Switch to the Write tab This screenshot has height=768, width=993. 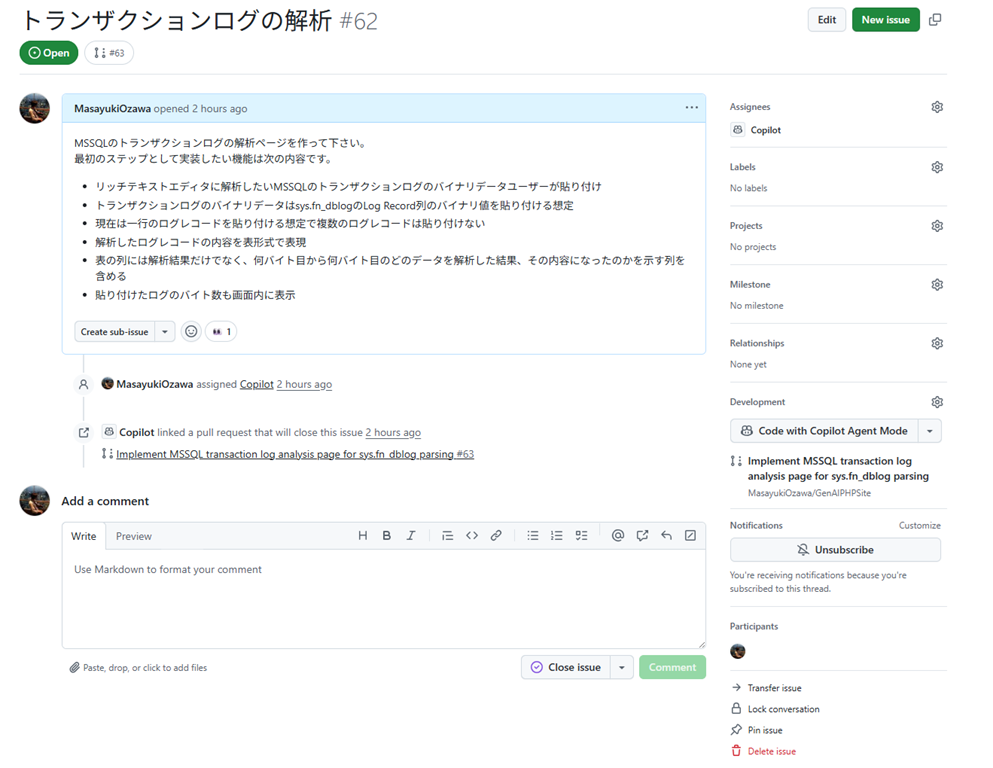tap(84, 536)
